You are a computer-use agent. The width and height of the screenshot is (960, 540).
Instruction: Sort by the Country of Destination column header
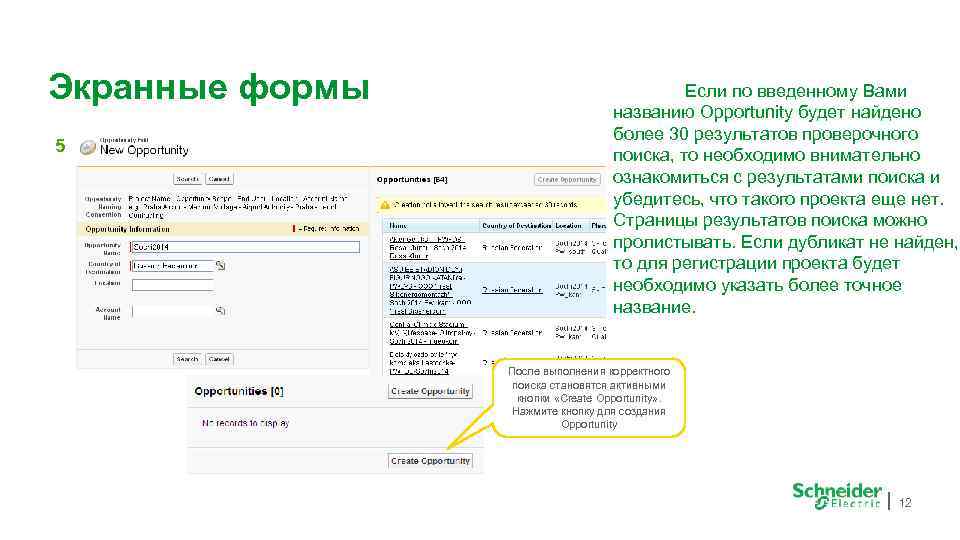coord(516,225)
